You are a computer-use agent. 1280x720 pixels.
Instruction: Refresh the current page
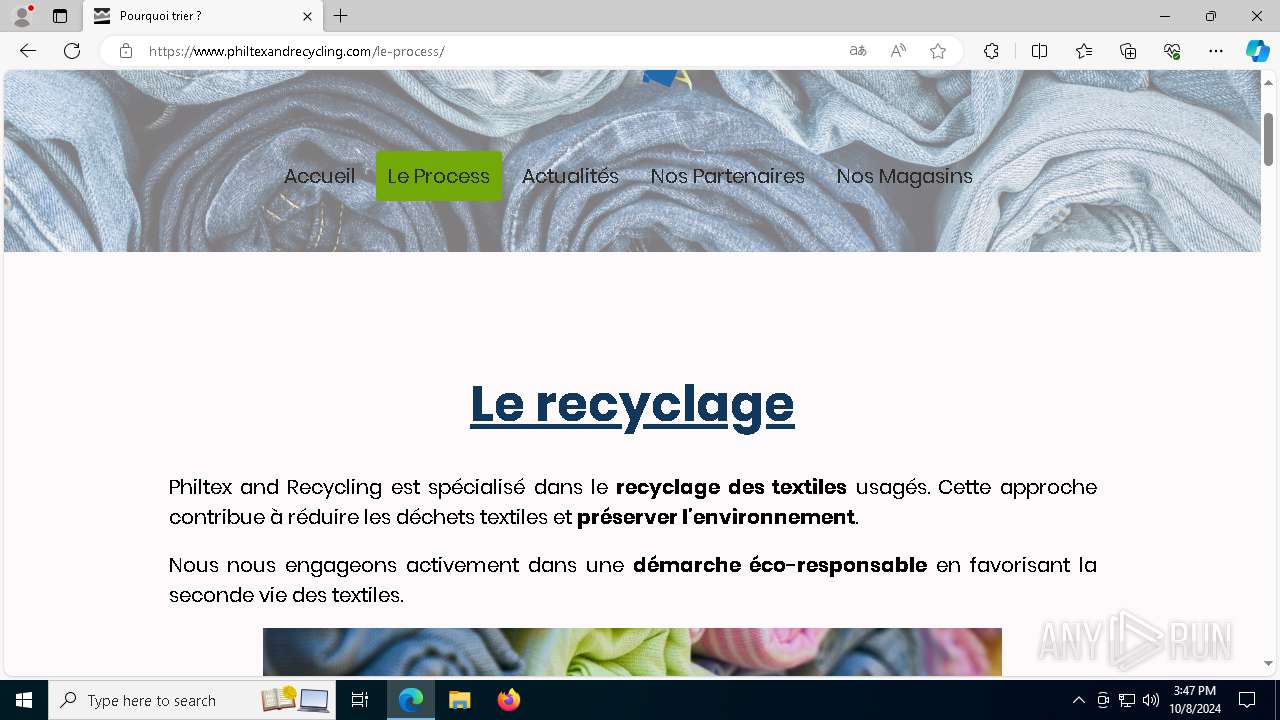click(72, 51)
